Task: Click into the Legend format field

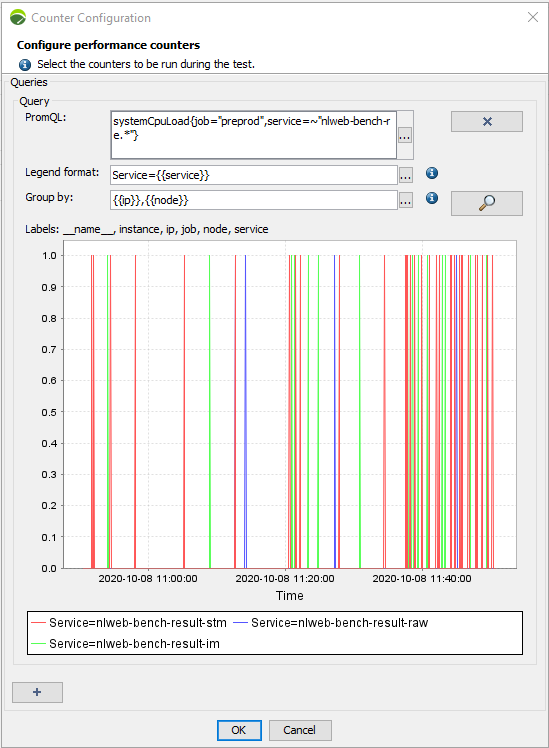Action: tap(254, 175)
